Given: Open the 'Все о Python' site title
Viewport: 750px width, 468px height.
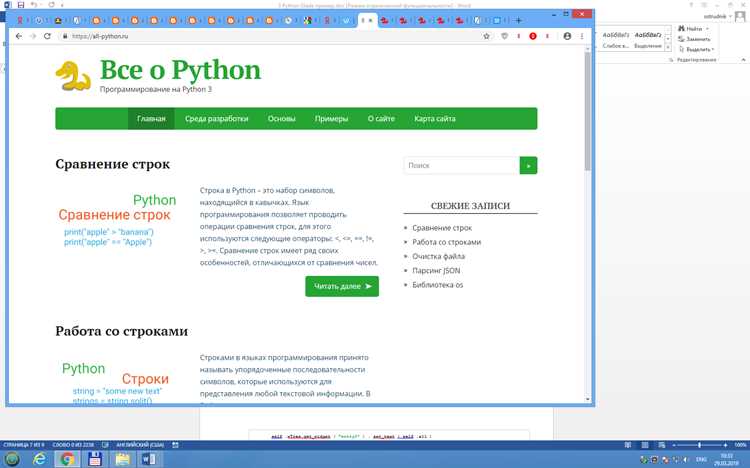Looking at the screenshot, I should [180, 70].
